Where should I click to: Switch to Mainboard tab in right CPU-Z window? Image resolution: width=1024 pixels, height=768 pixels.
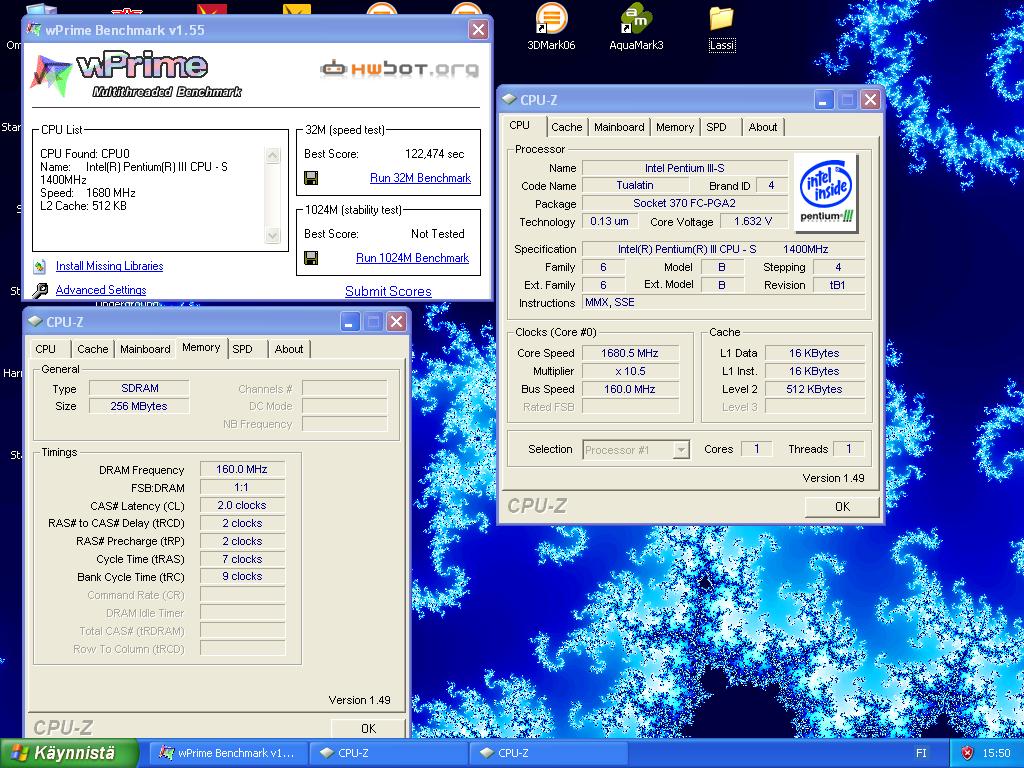pyautogui.click(x=619, y=127)
